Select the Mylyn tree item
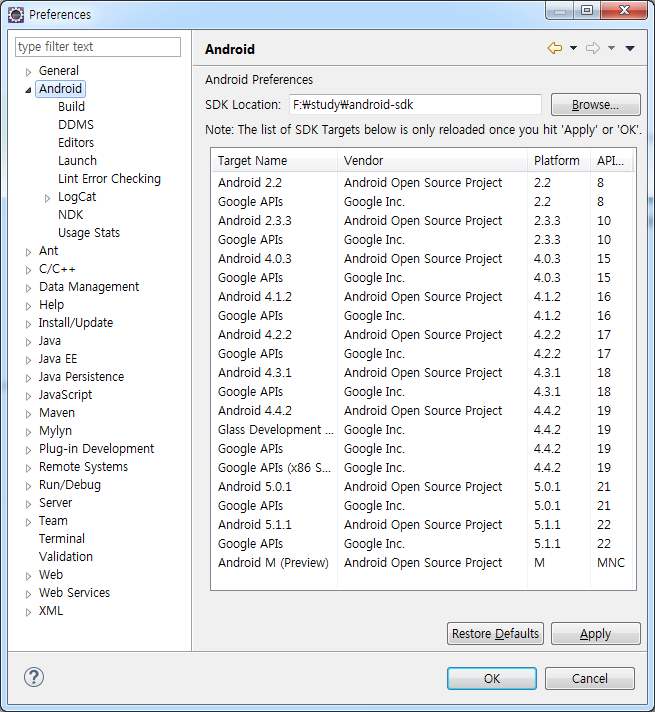The image size is (655, 712). click(x=55, y=431)
